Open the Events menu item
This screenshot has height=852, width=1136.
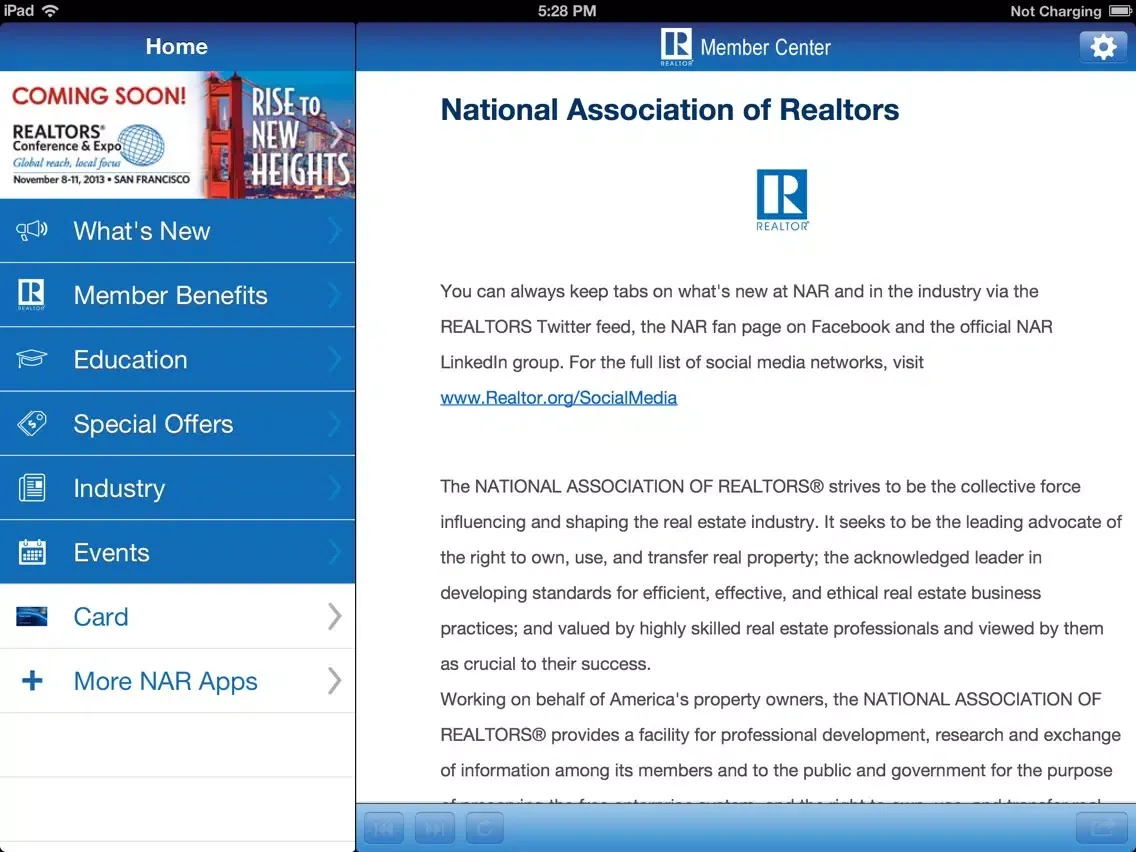click(x=178, y=552)
